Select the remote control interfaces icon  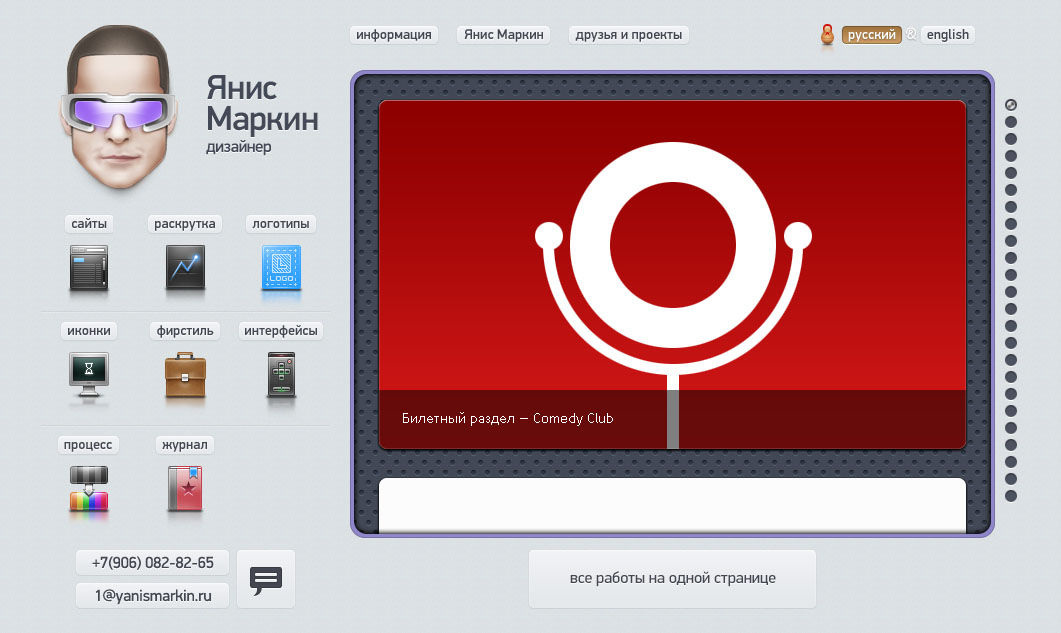coord(281,374)
